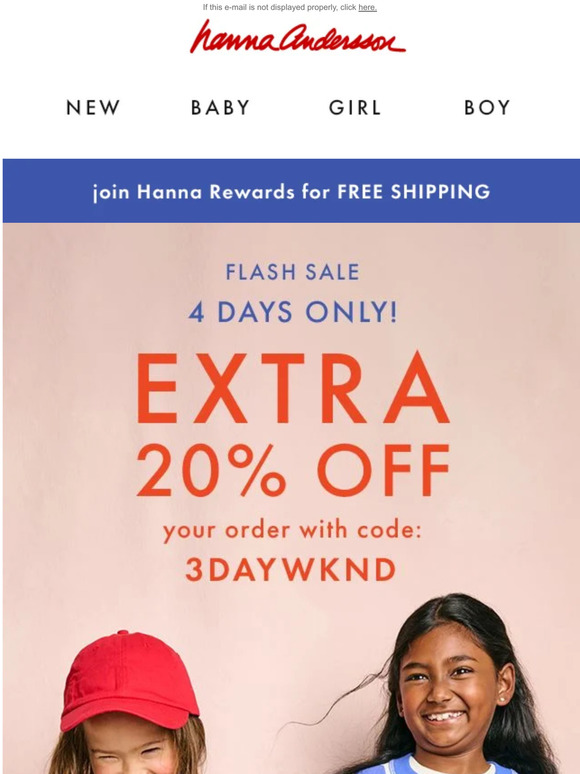The width and height of the screenshot is (580, 774).
Task: Click the red baseball cap
Action: (128, 679)
